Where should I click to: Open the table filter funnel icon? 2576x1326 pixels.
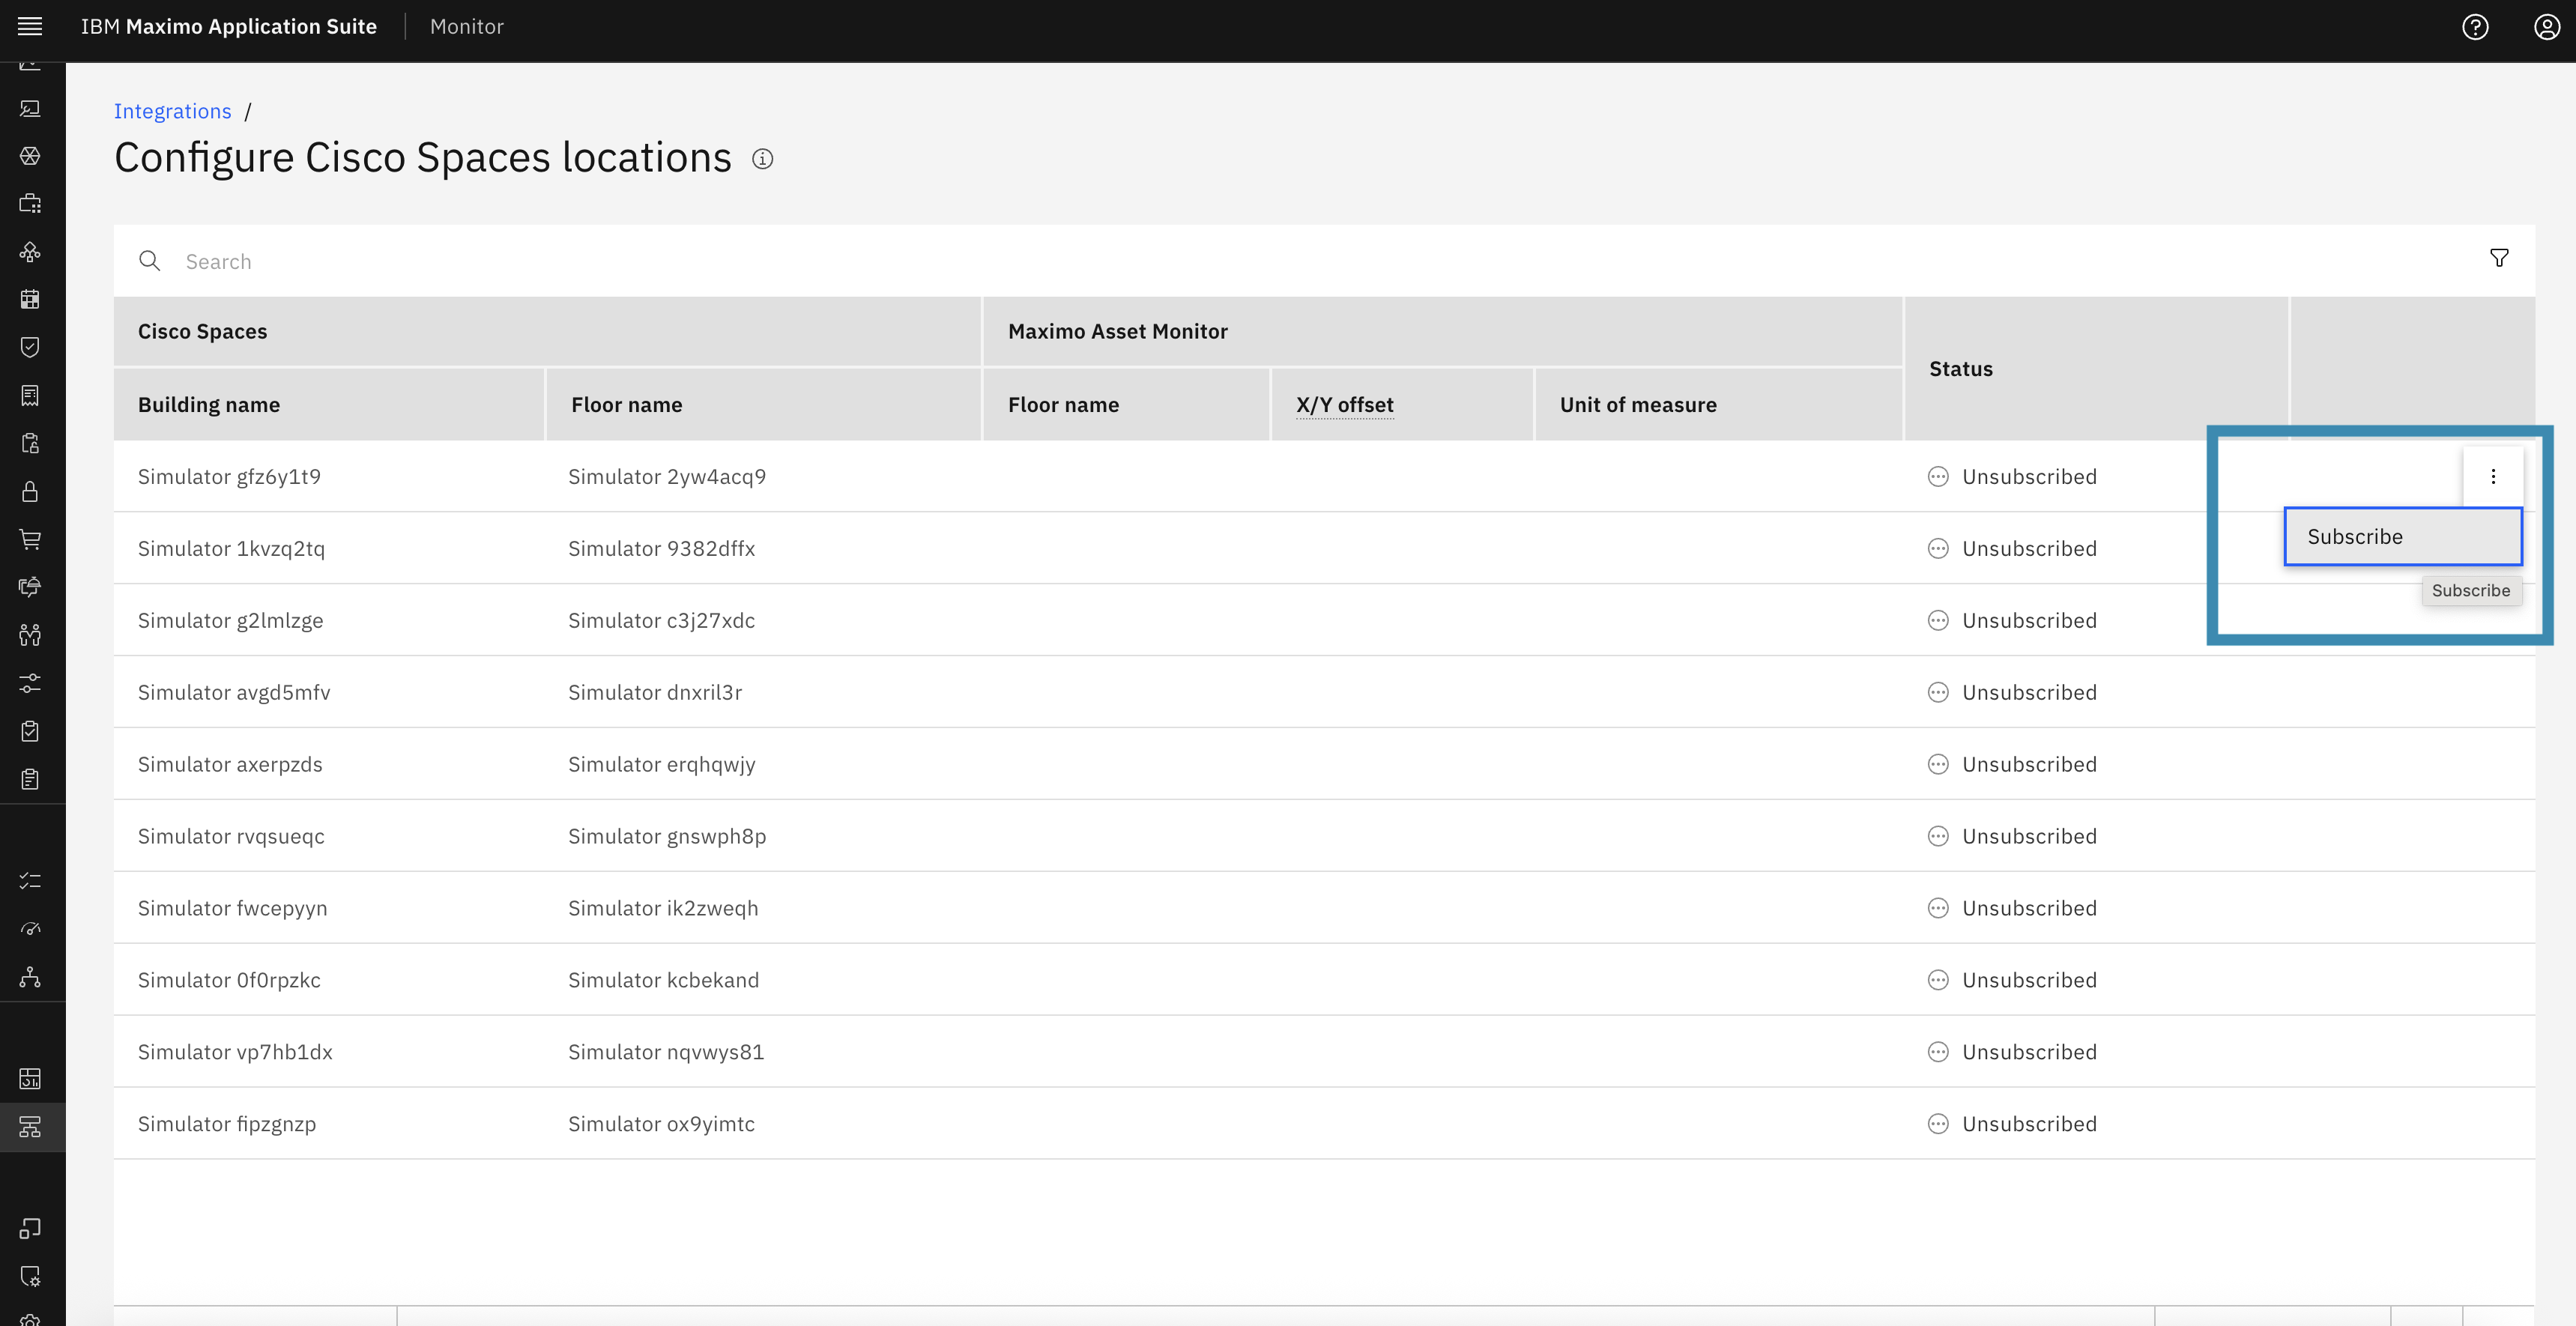2499,259
